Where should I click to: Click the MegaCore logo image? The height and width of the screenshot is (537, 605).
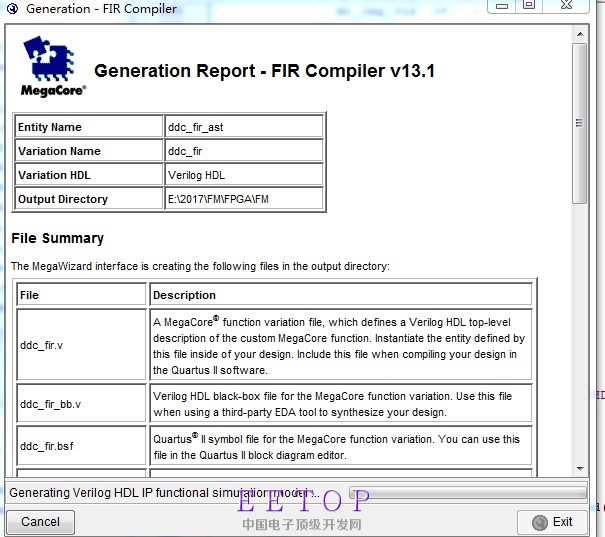click(x=52, y=66)
